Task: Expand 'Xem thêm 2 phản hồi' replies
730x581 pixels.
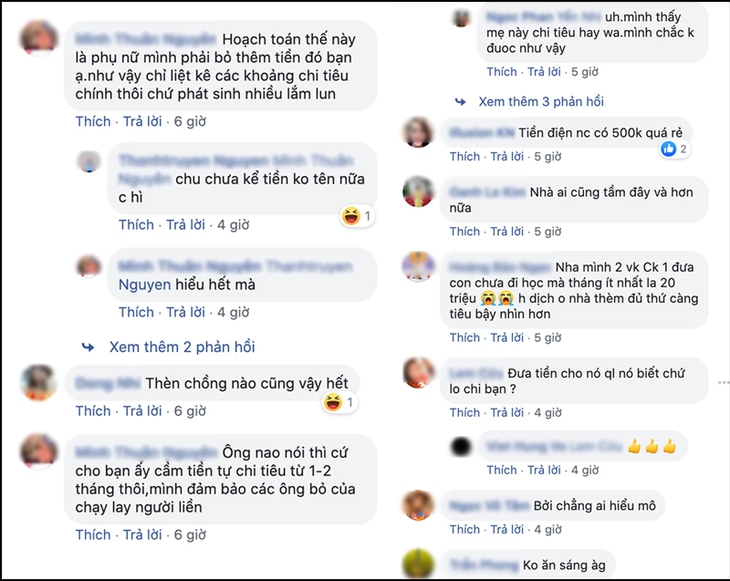Action: pos(182,347)
